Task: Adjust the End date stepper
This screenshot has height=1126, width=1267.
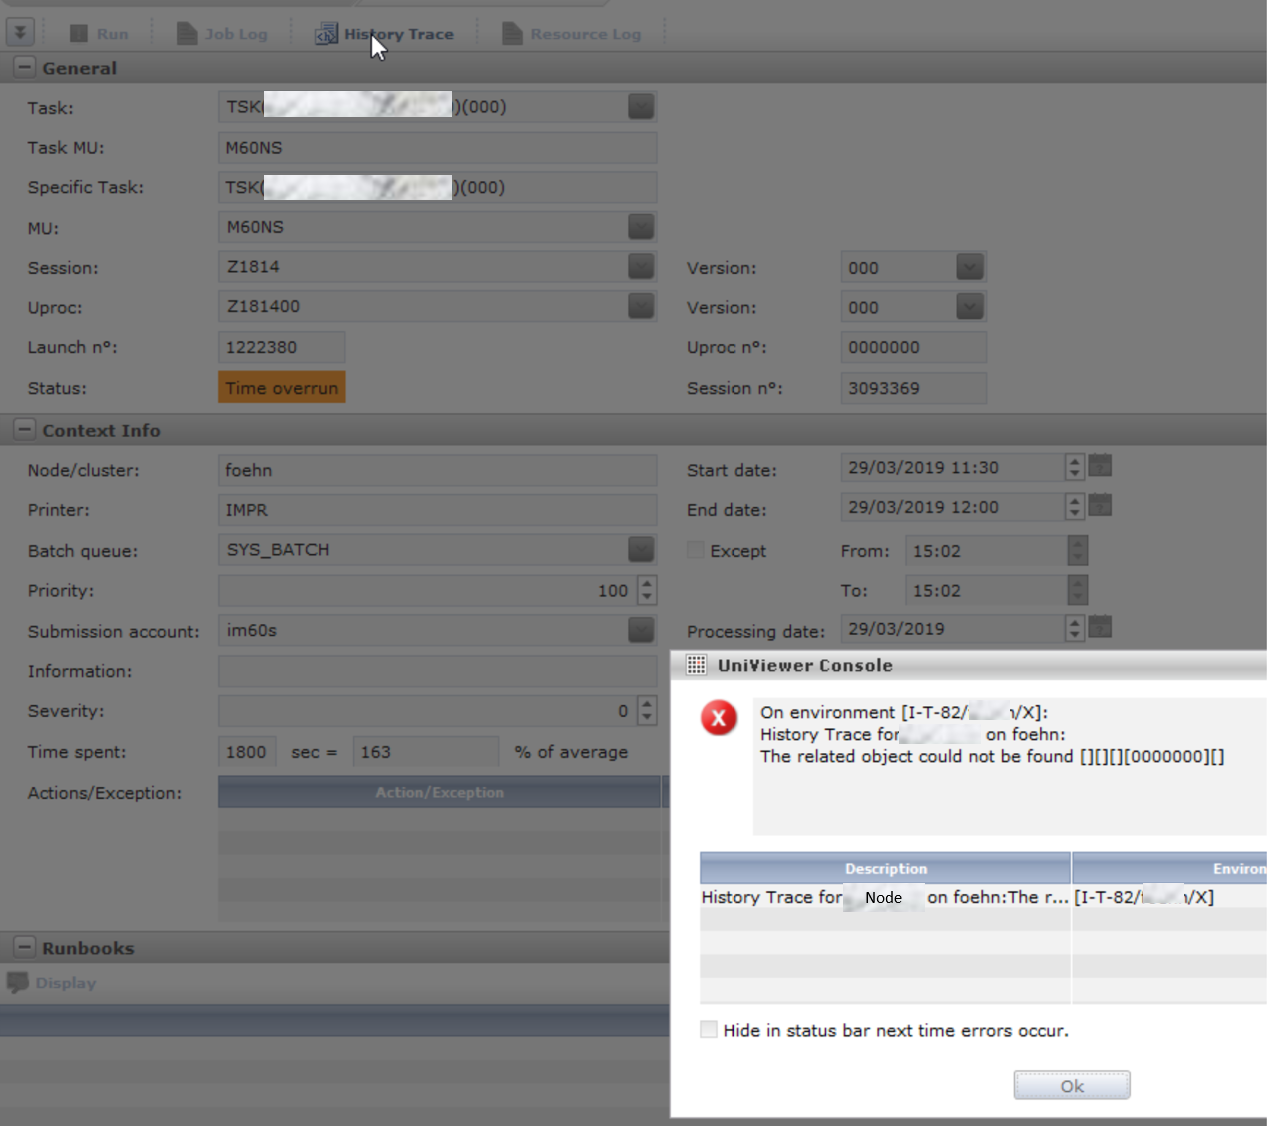Action: (x=1075, y=507)
